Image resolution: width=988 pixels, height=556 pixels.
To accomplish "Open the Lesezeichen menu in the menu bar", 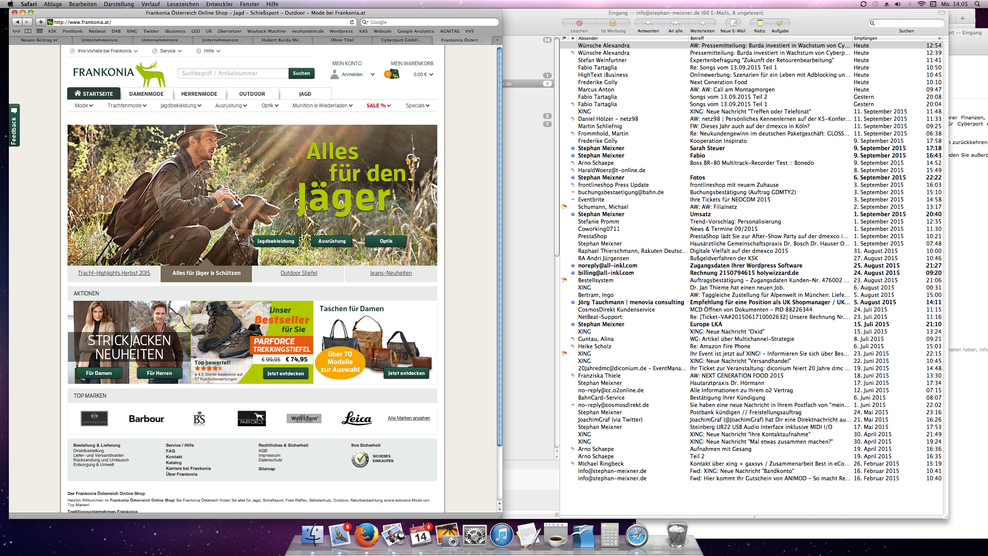I will (x=182, y=4).
